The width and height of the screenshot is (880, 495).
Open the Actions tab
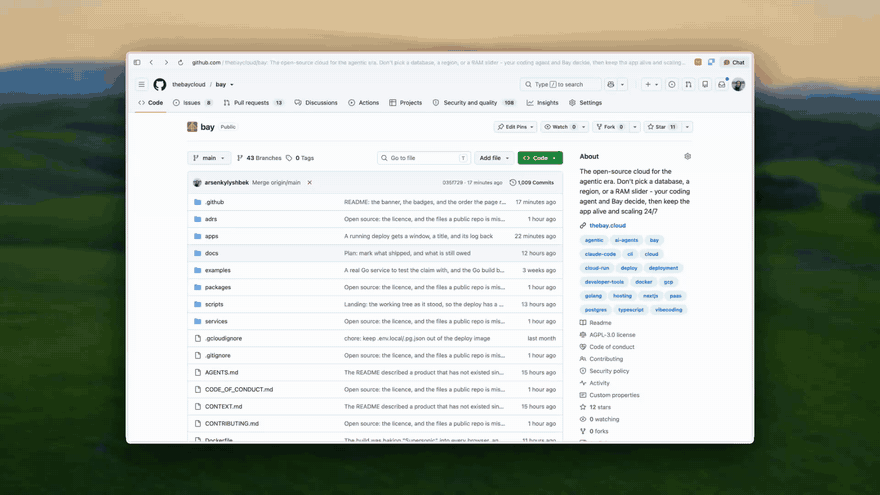(x=363, y=103)
